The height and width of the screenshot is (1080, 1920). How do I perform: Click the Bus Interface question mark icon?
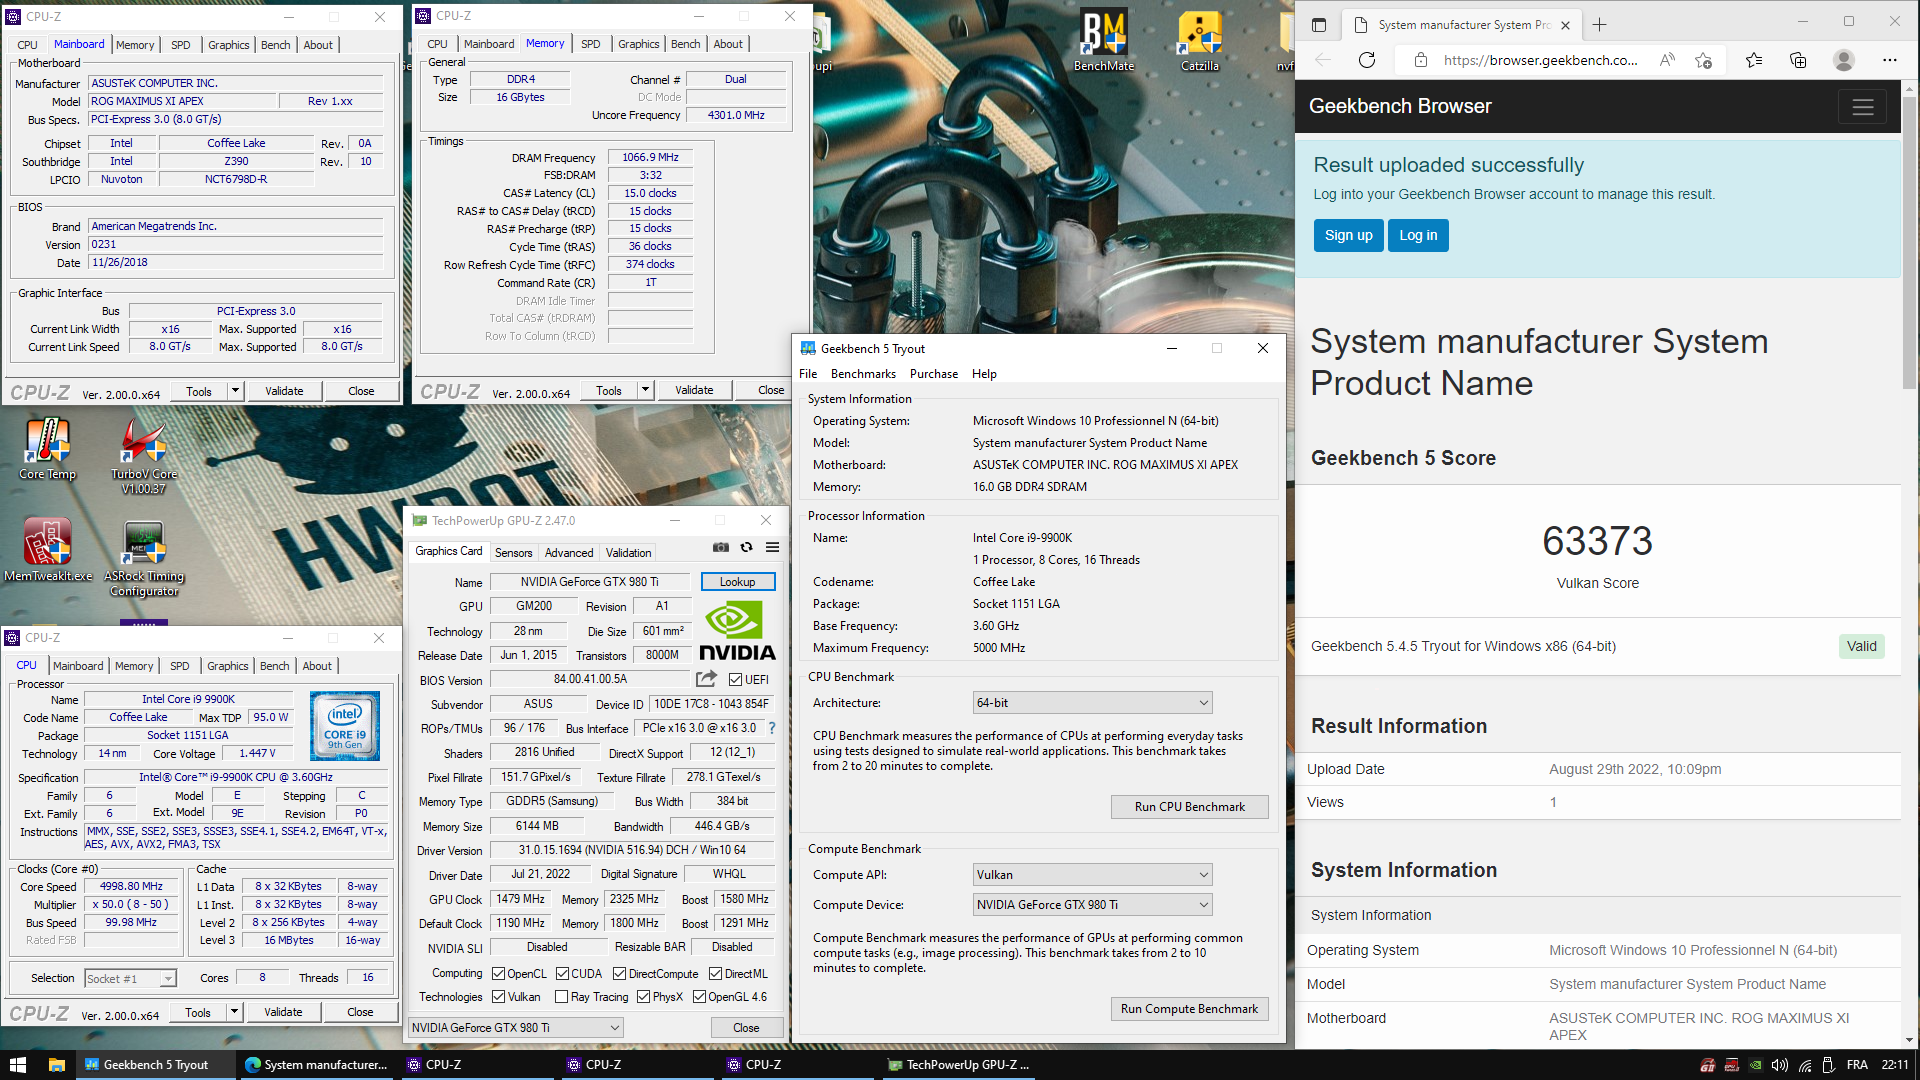click(771, 728)
